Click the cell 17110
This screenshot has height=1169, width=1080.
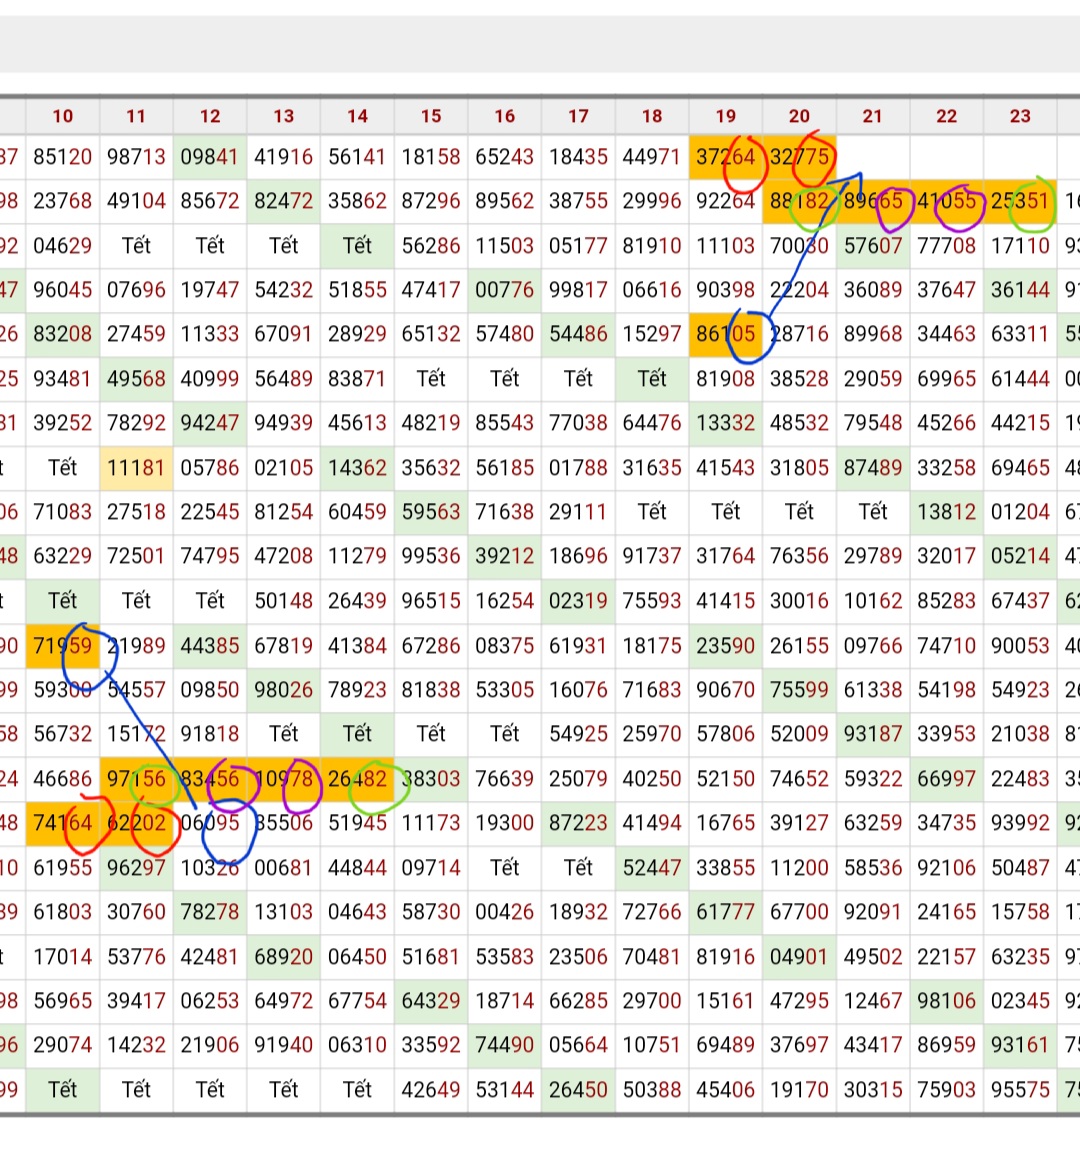pyautogui.click(x=1020, y=246)
